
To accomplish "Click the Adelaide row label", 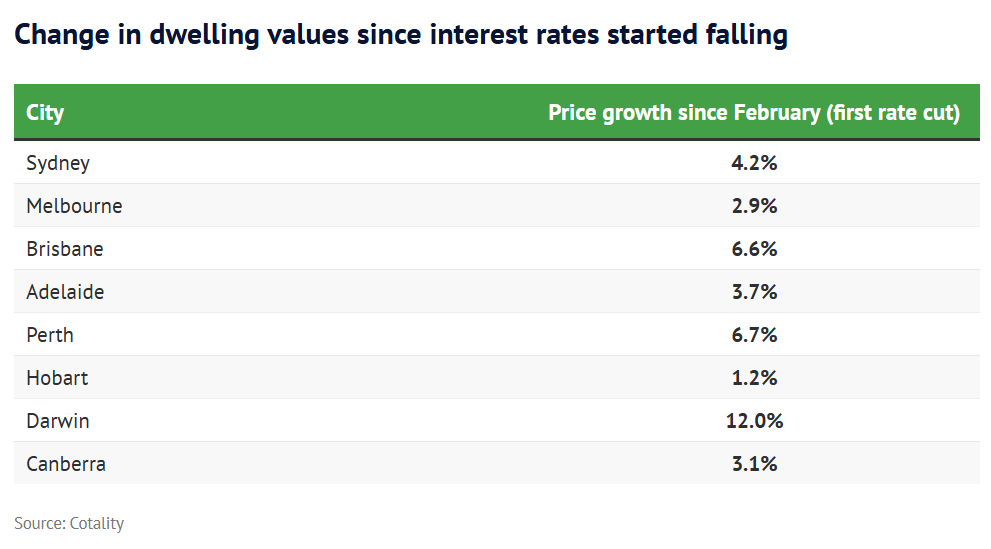I will click(x=65, y=292).
